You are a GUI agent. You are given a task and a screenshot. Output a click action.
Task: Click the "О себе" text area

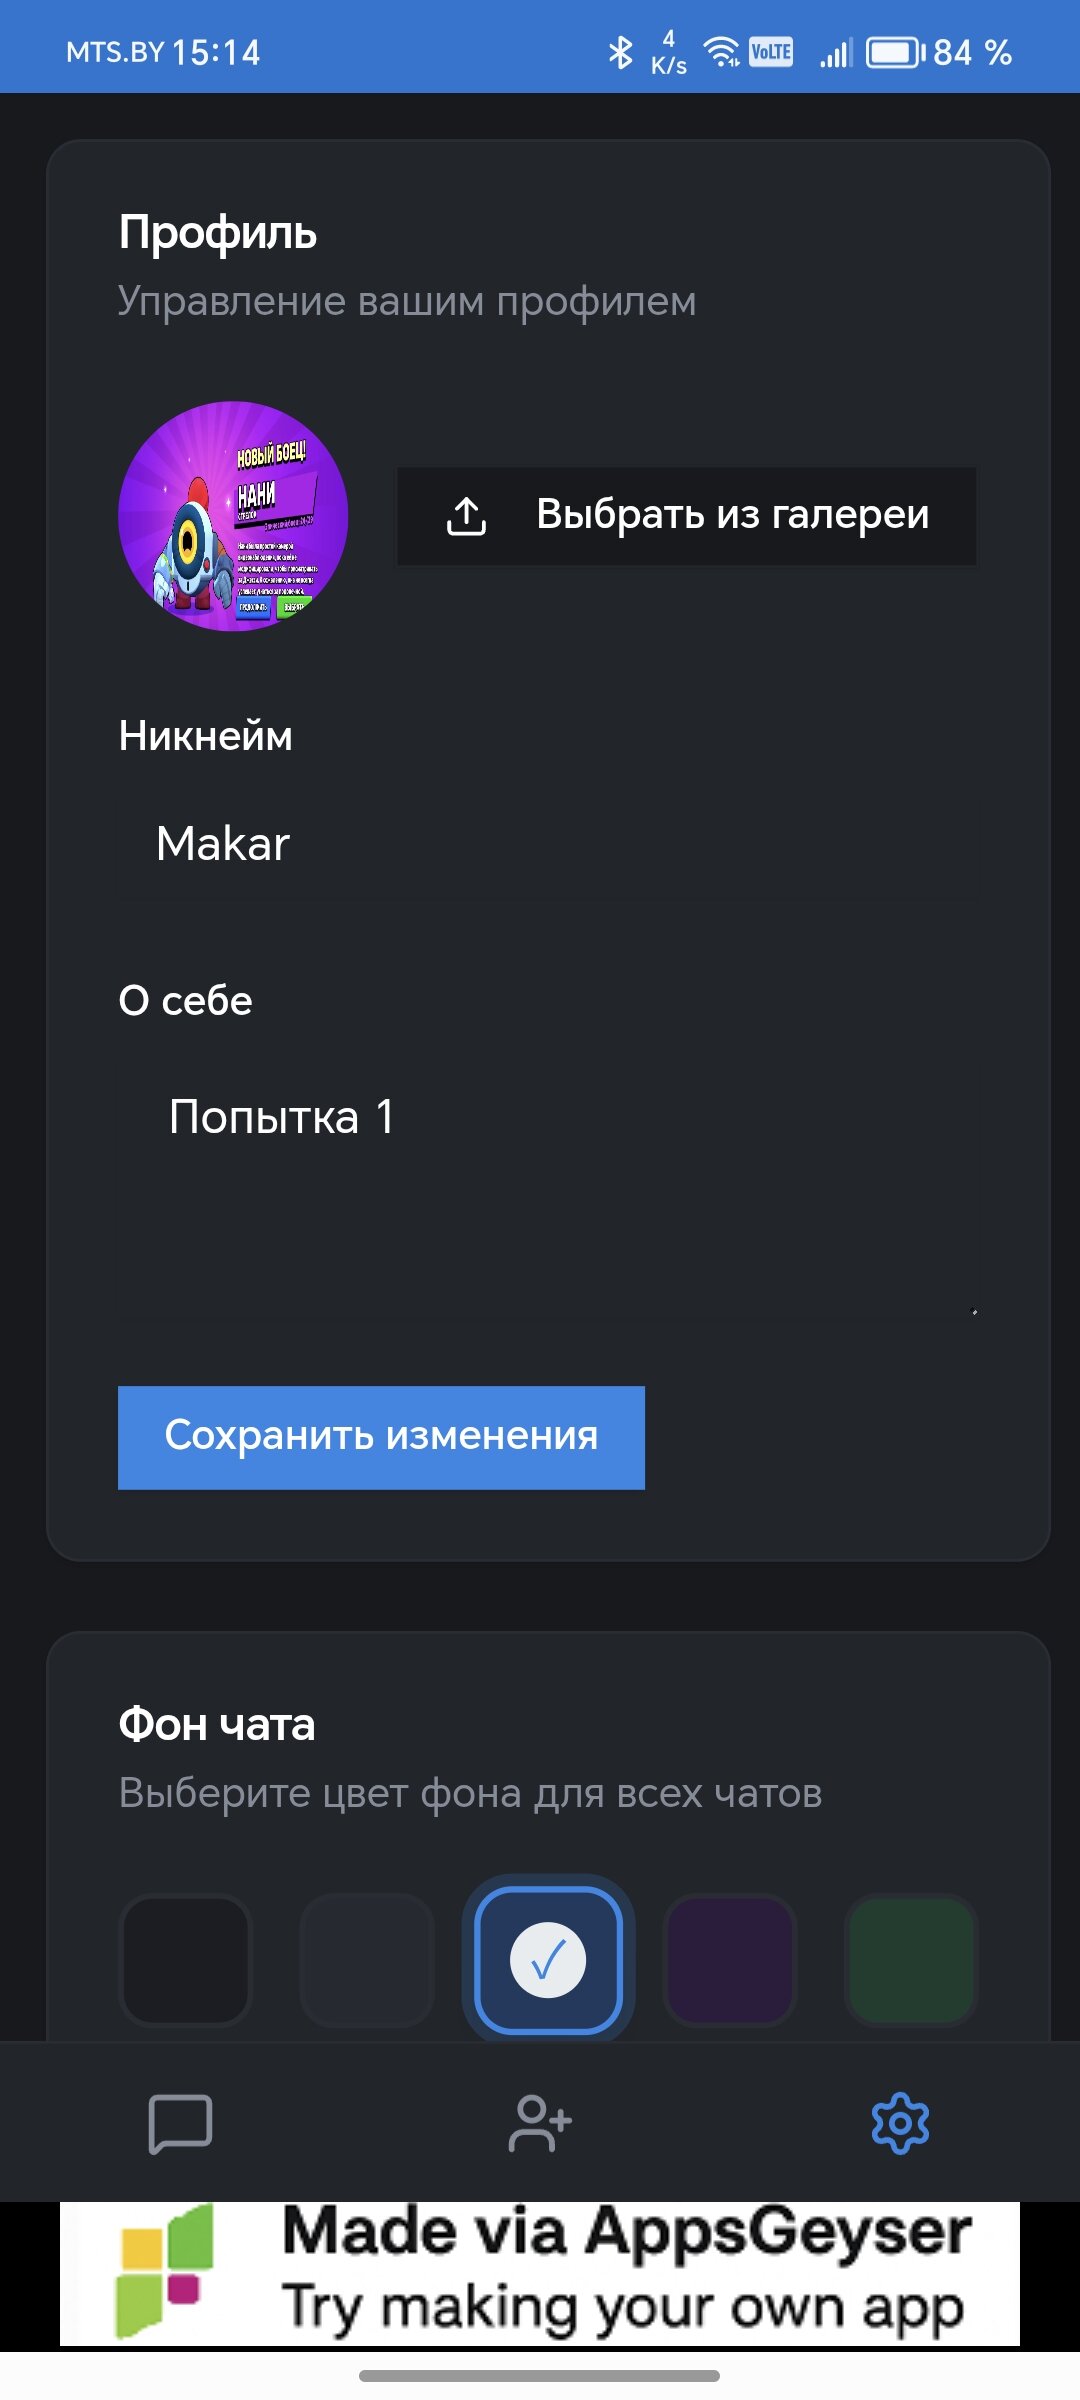(546, 1190)
